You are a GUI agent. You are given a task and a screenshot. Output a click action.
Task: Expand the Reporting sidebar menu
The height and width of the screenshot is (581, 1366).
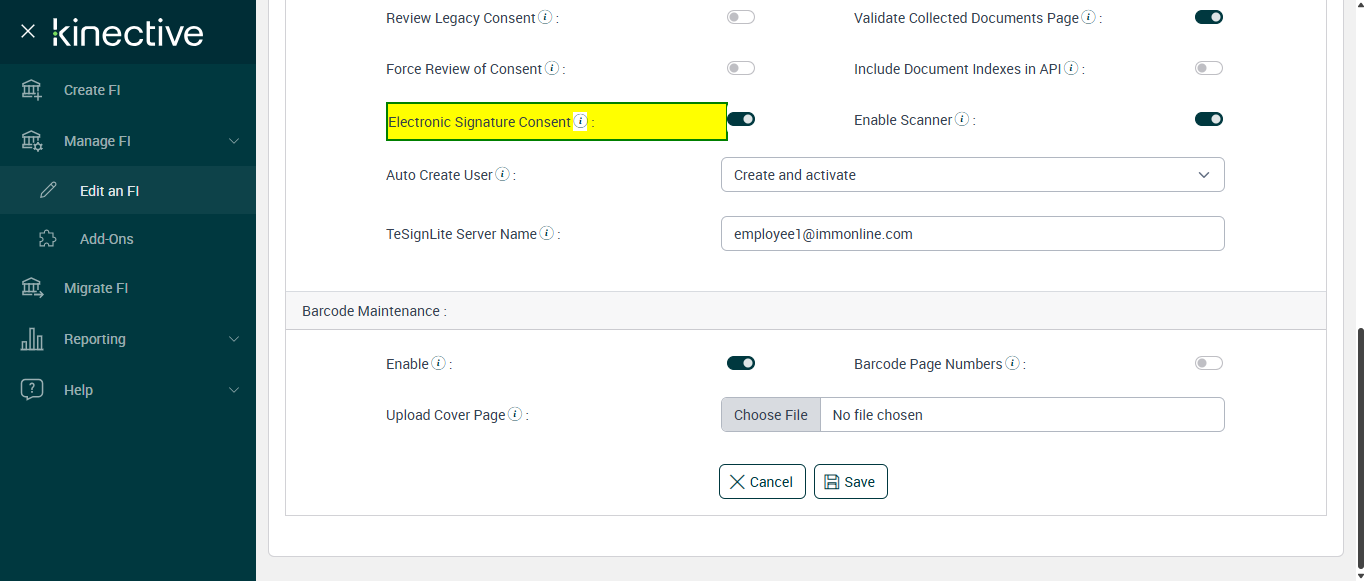128,339
